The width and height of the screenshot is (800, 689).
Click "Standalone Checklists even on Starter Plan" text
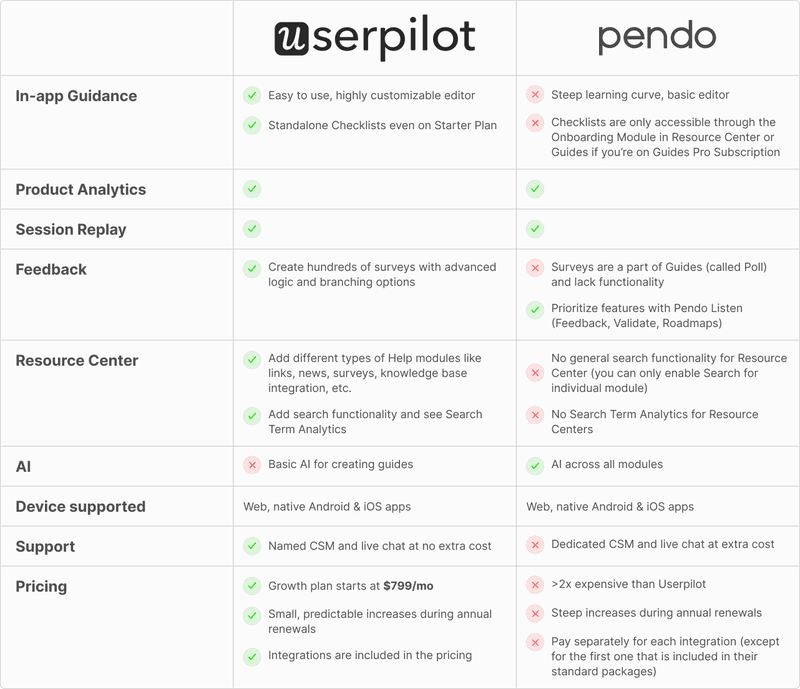[x=382, y=126]
